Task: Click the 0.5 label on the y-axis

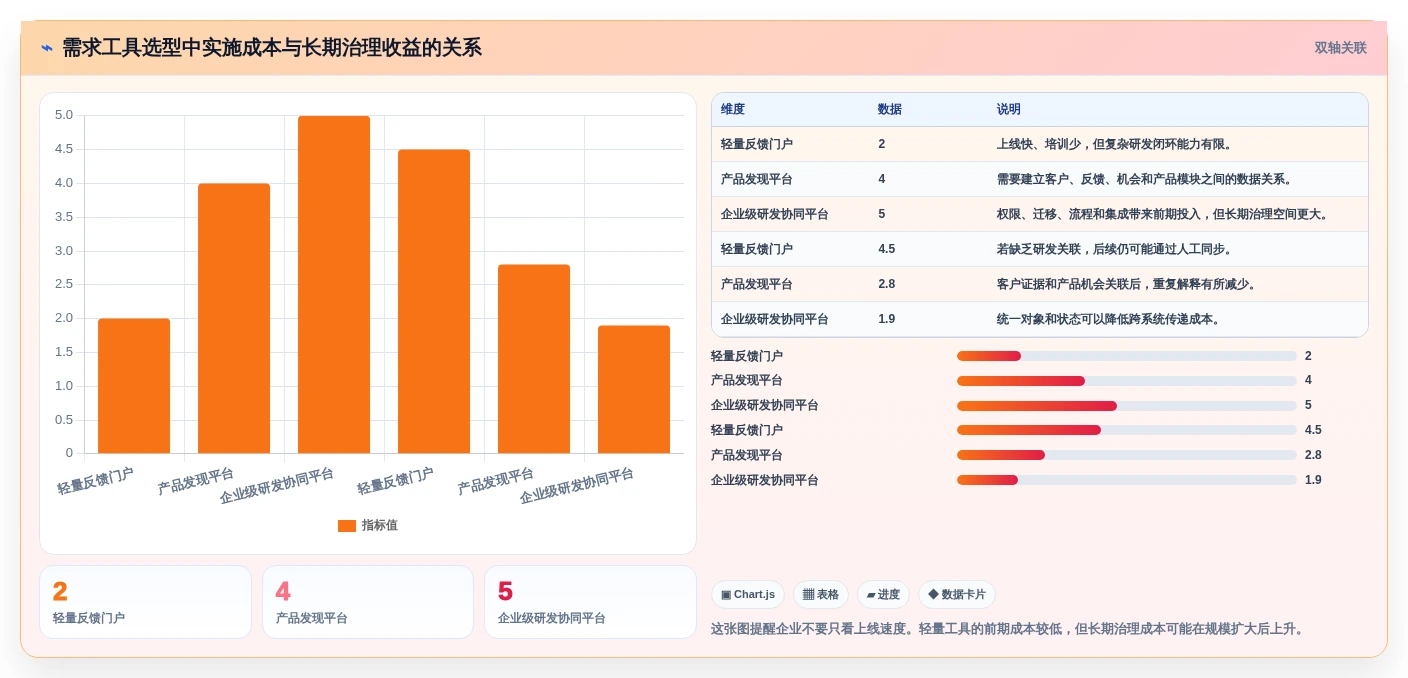Action: pos(64,420)
